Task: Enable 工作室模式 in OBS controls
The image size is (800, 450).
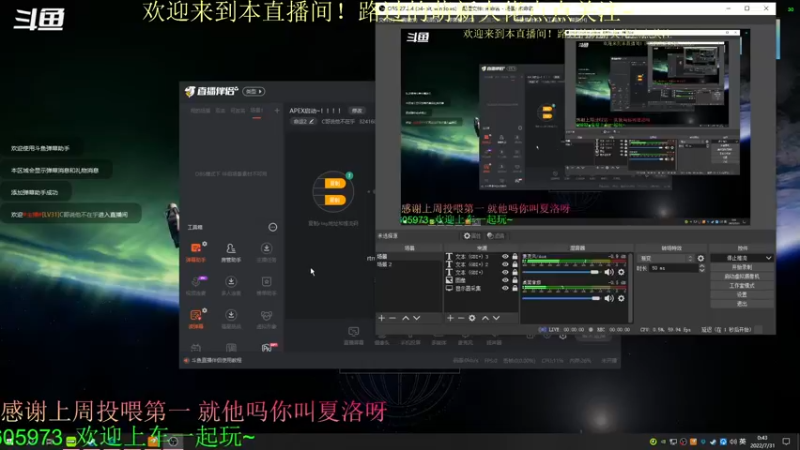Action: [742, 286]
